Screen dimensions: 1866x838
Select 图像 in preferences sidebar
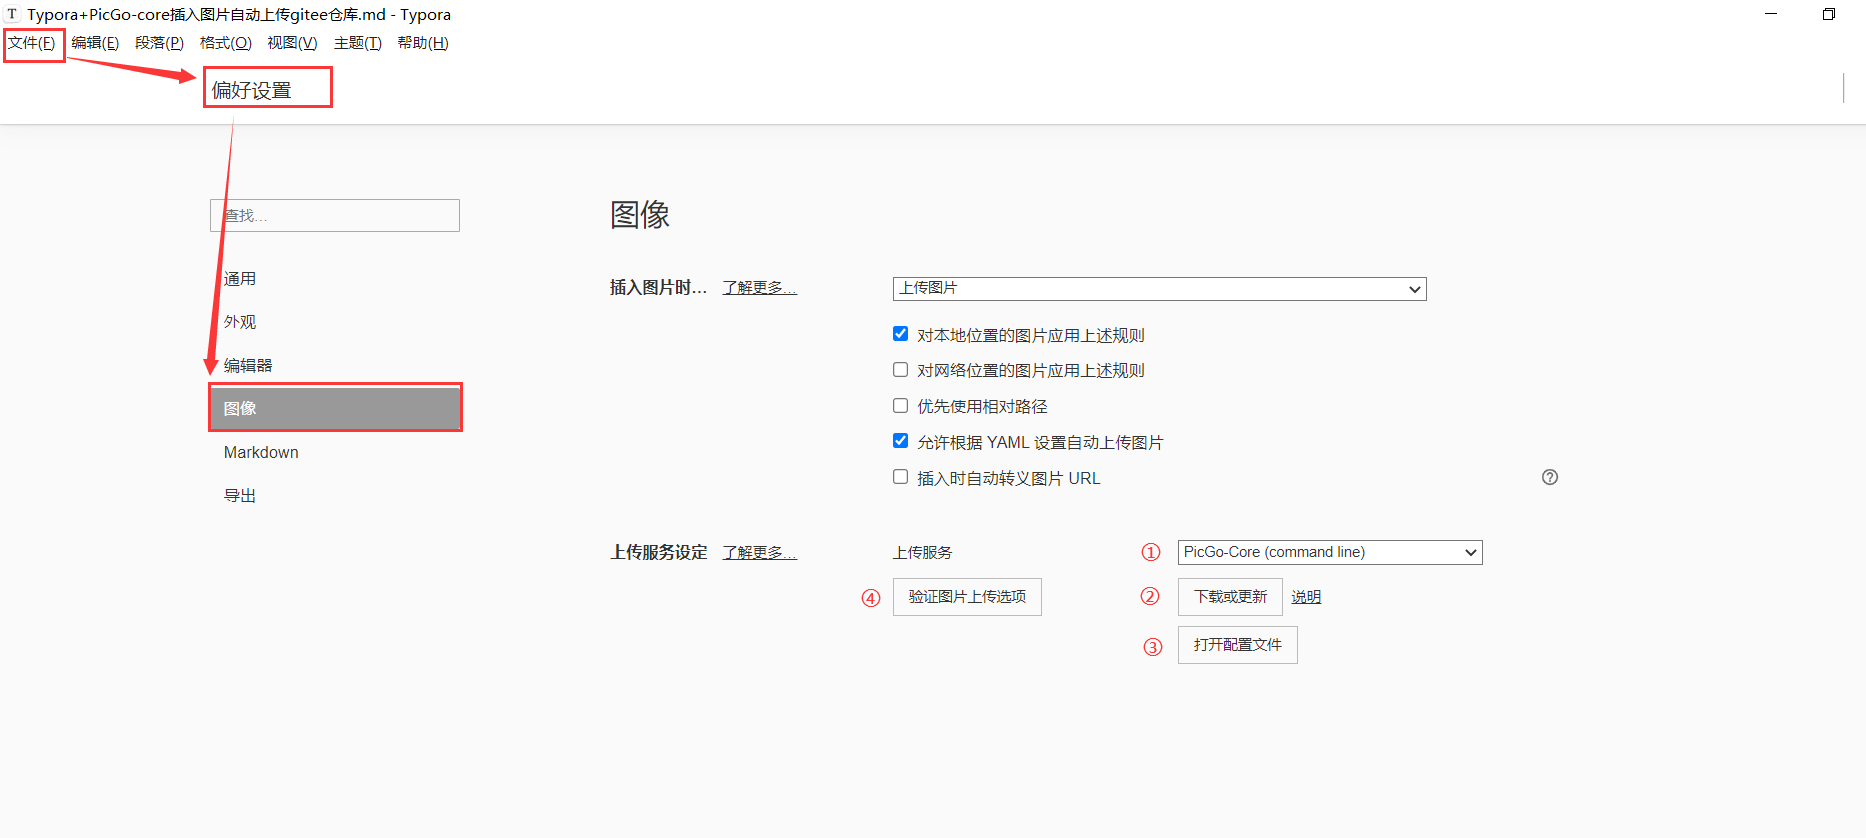335,408
